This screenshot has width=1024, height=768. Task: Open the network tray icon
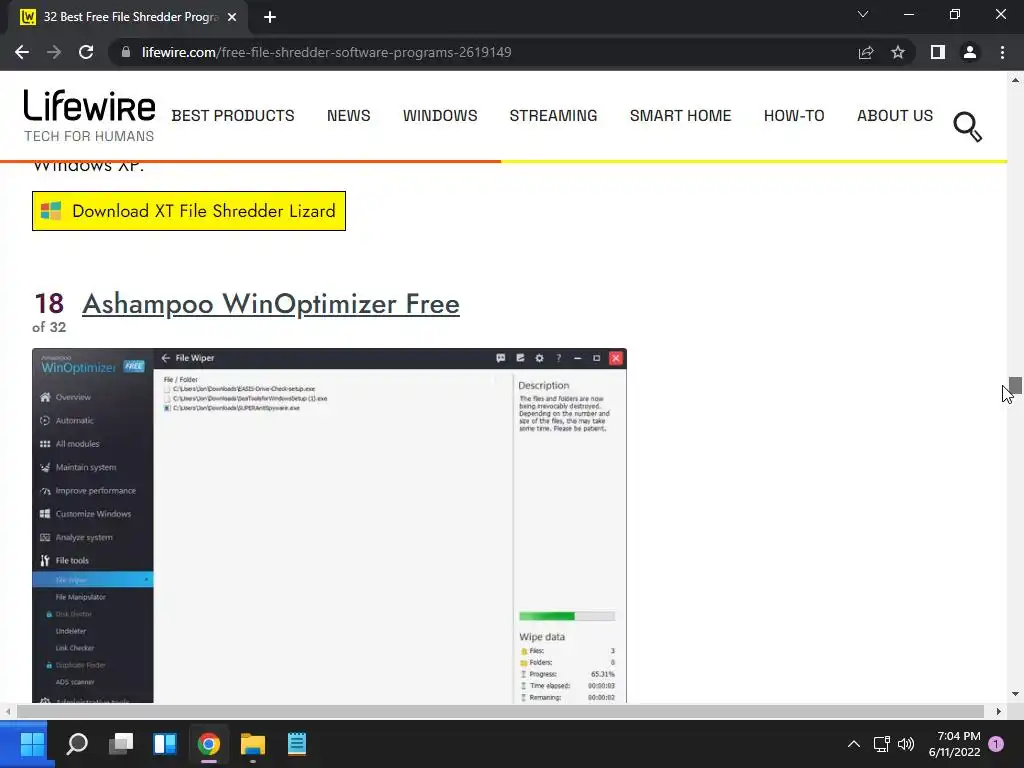(882, 744)
